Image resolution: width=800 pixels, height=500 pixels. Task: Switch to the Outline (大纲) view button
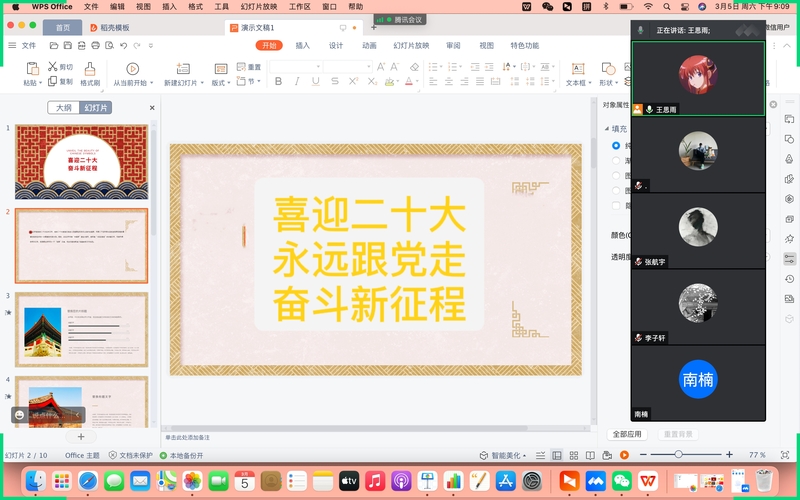point(63,108)
